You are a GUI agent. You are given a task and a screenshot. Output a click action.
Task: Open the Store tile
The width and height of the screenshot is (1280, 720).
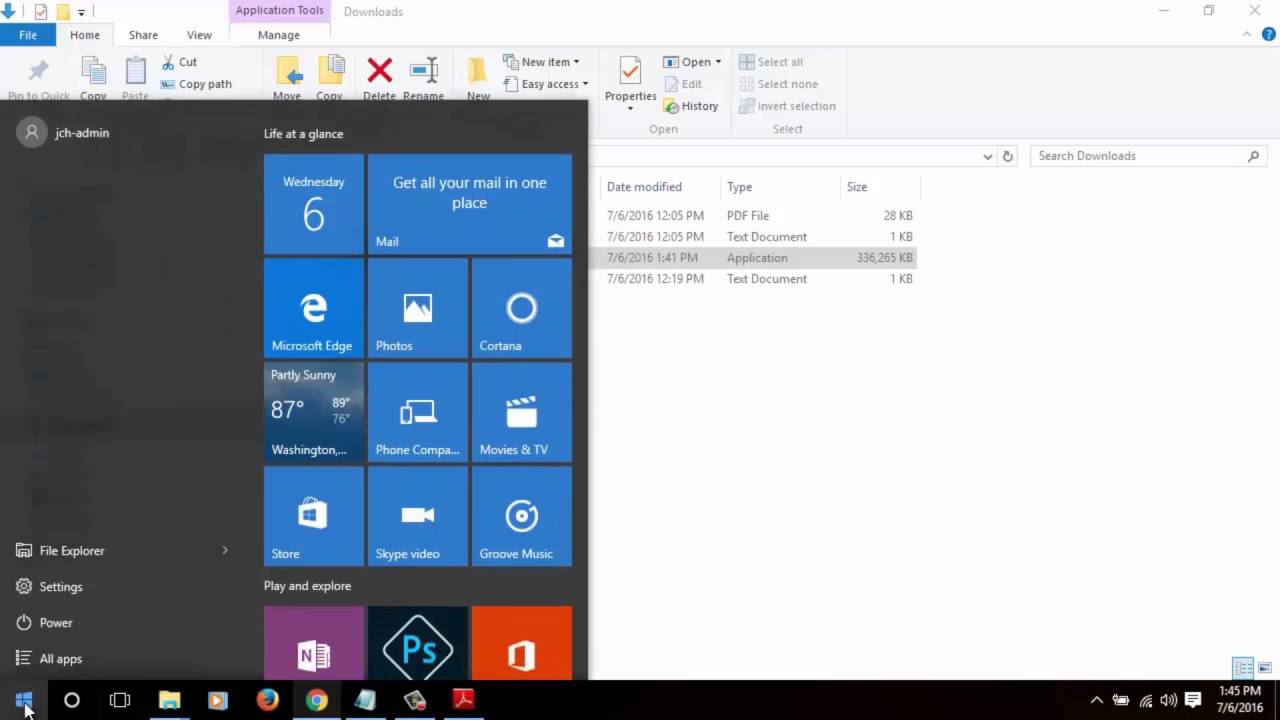pyautogui.click(x=314, y=516)
